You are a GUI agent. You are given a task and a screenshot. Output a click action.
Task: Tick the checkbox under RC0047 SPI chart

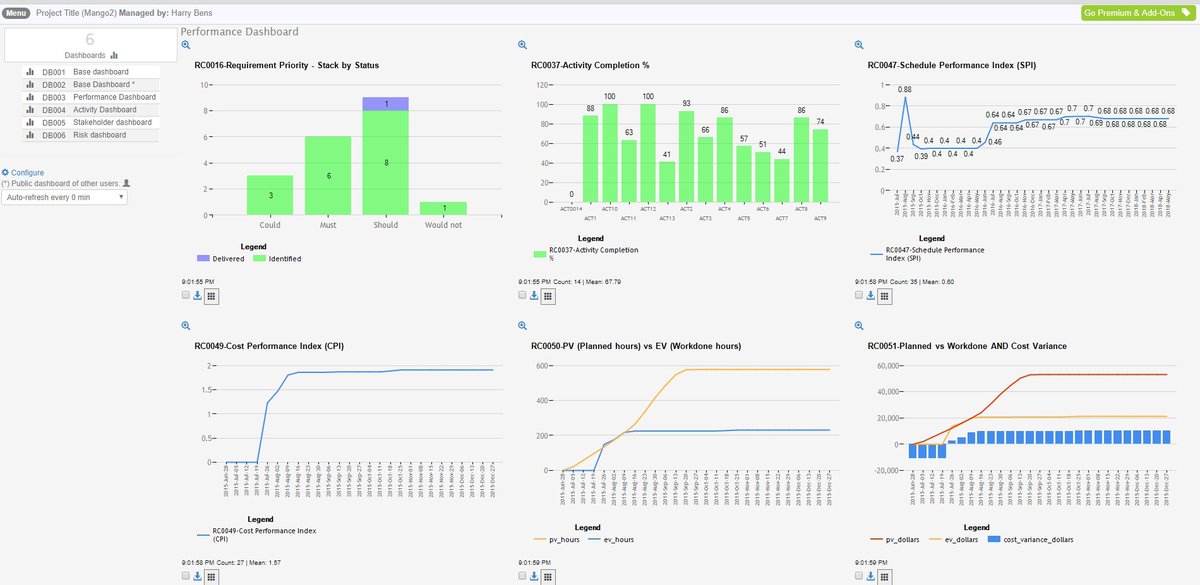(x=857, y=296)
